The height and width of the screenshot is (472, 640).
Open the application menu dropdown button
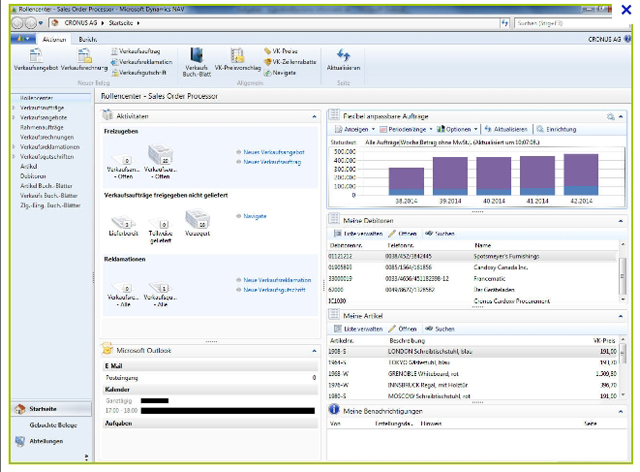[x=23, y=39]
